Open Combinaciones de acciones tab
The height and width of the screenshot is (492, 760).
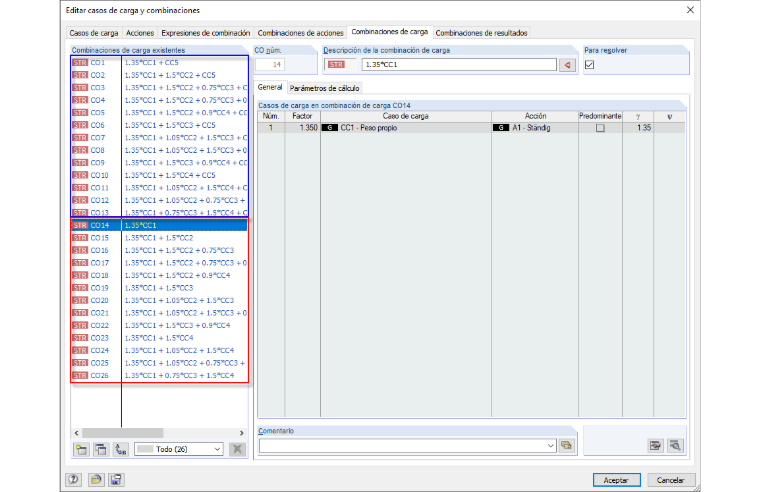click(x=301, y=33)
